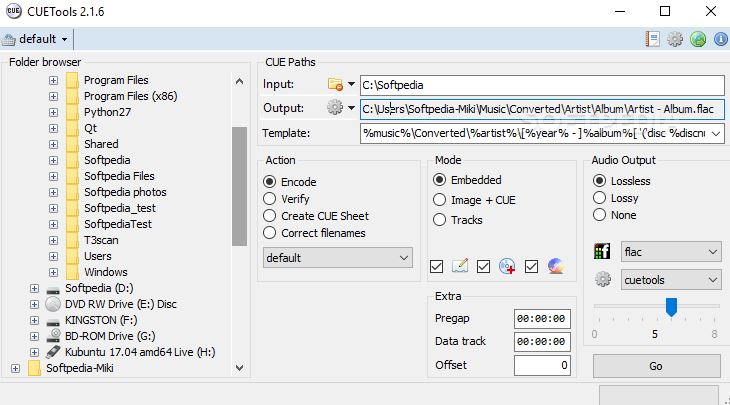Select the SoftpediaTest folder
This screenshot has width=730, height=405.
tap(118, 224)
